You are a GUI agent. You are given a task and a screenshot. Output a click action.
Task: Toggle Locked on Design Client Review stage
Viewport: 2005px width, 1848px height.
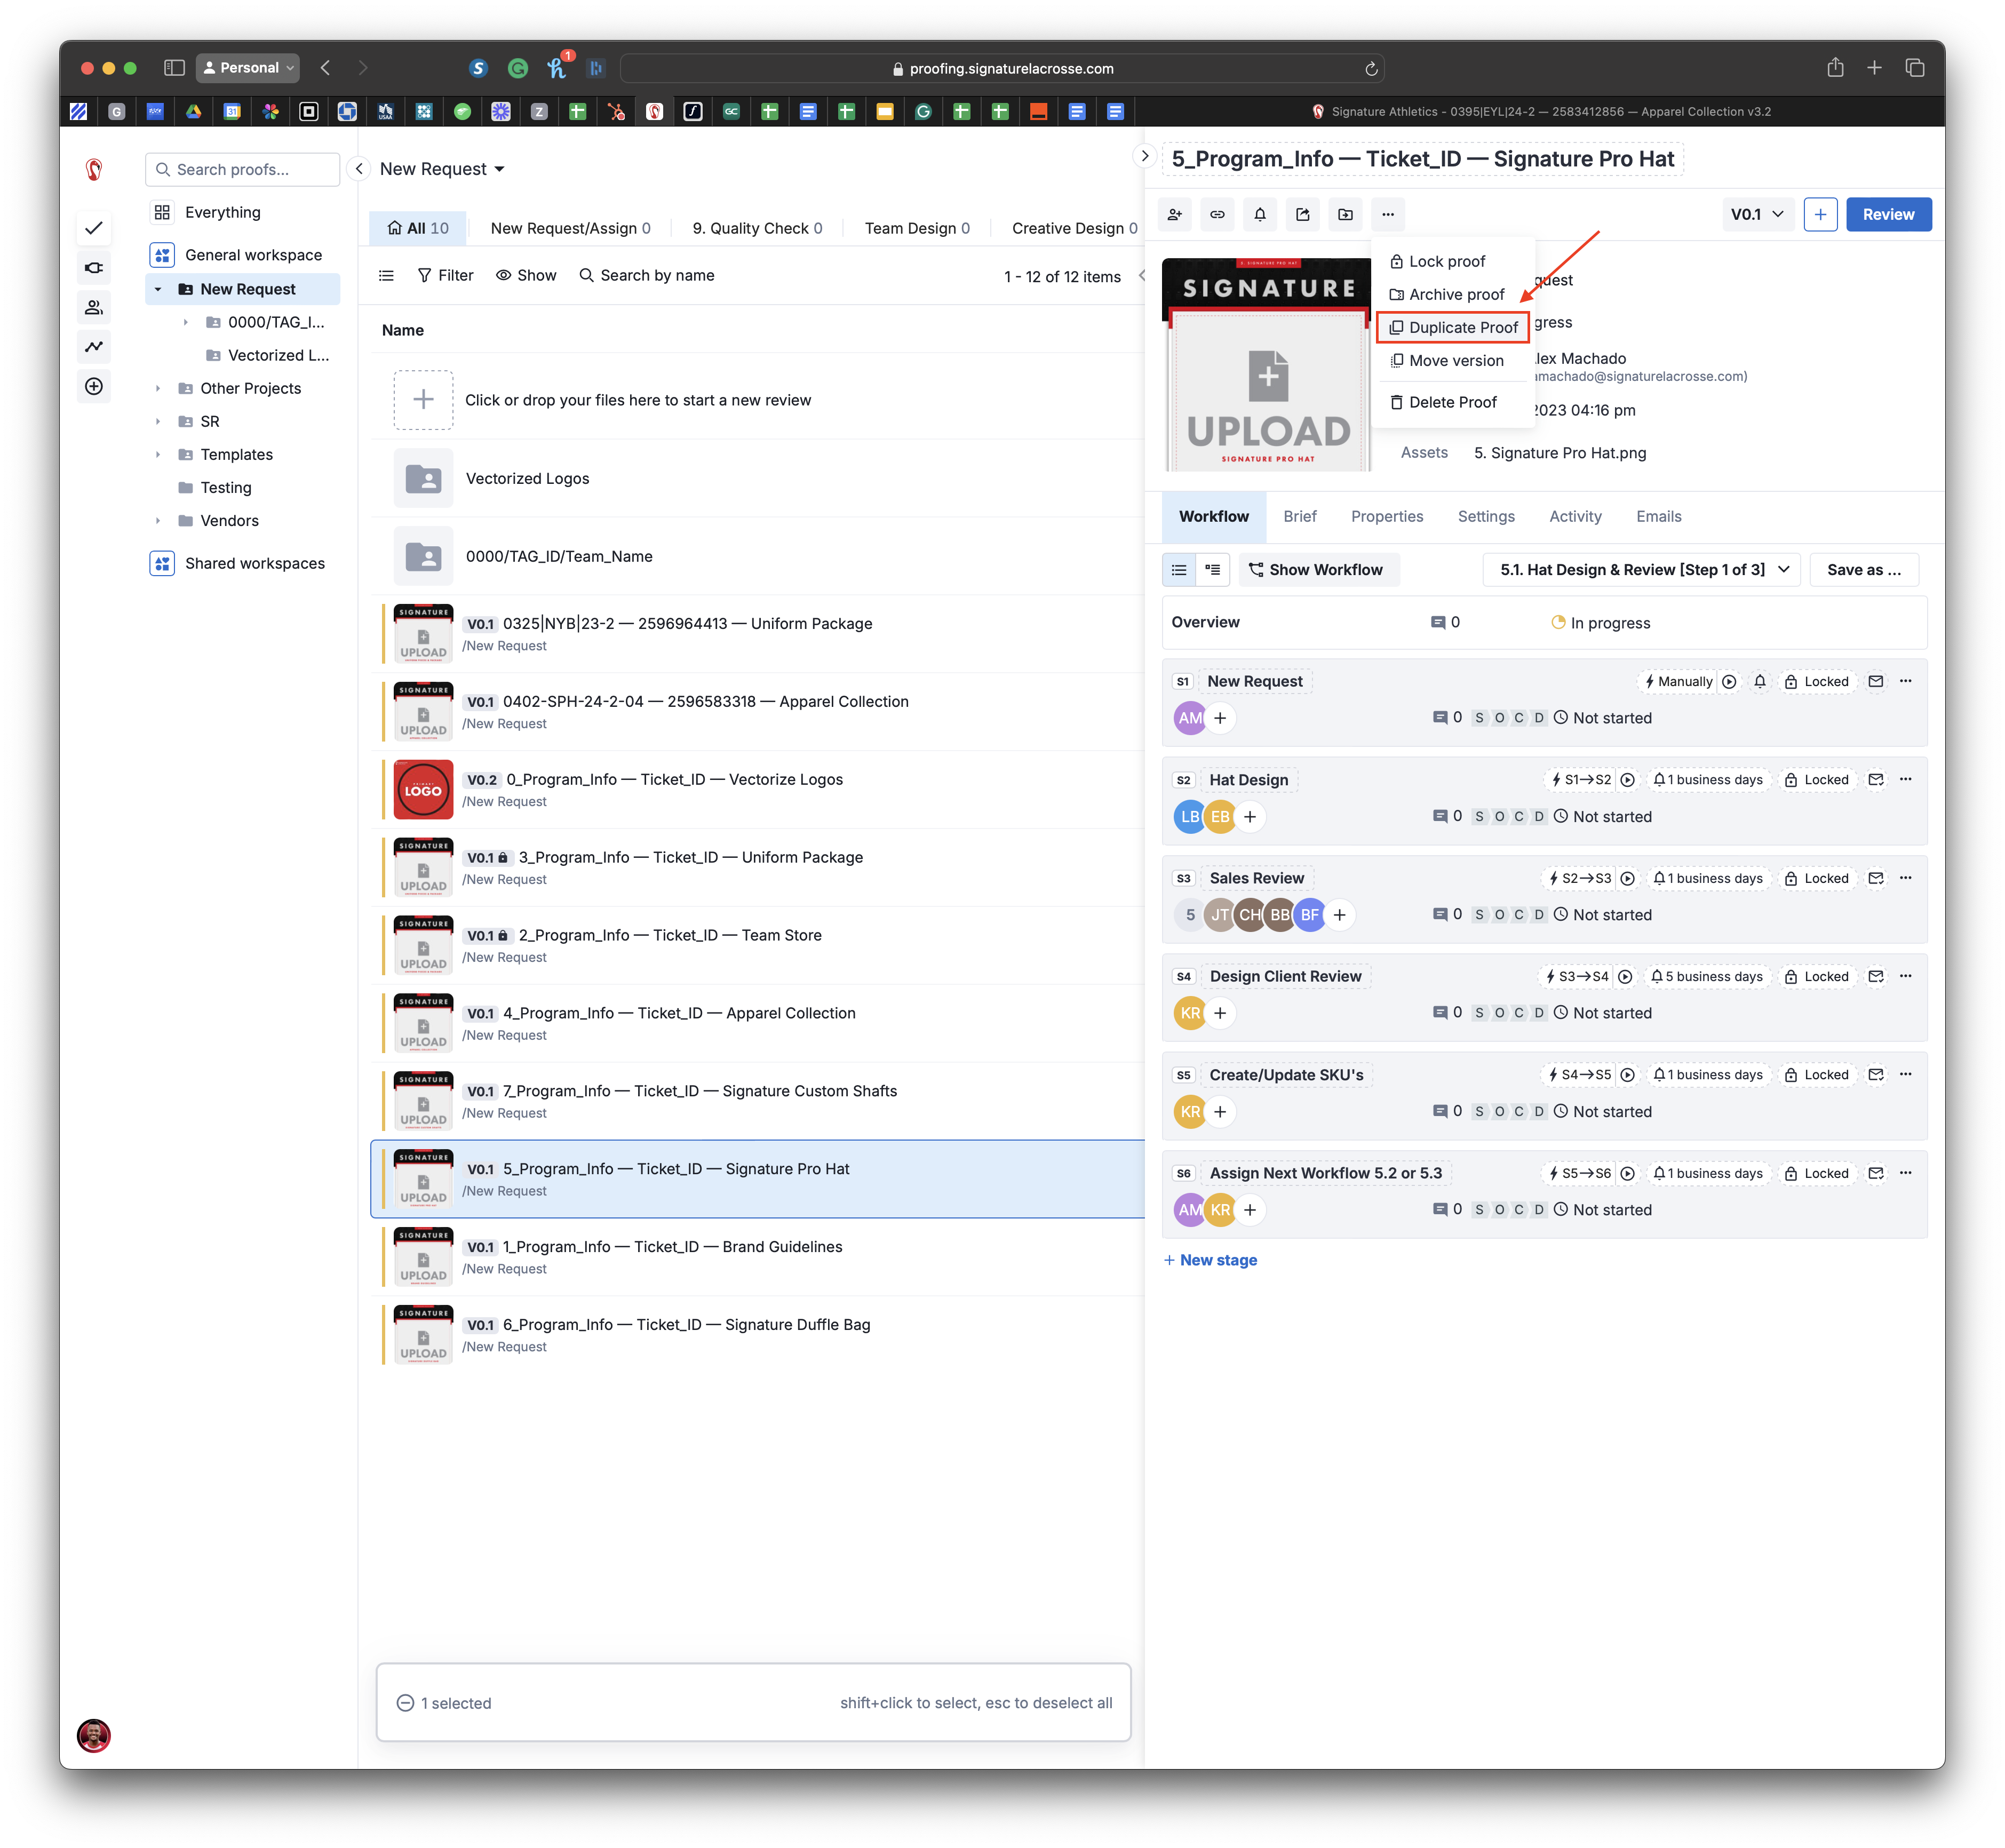(1816, 977)
